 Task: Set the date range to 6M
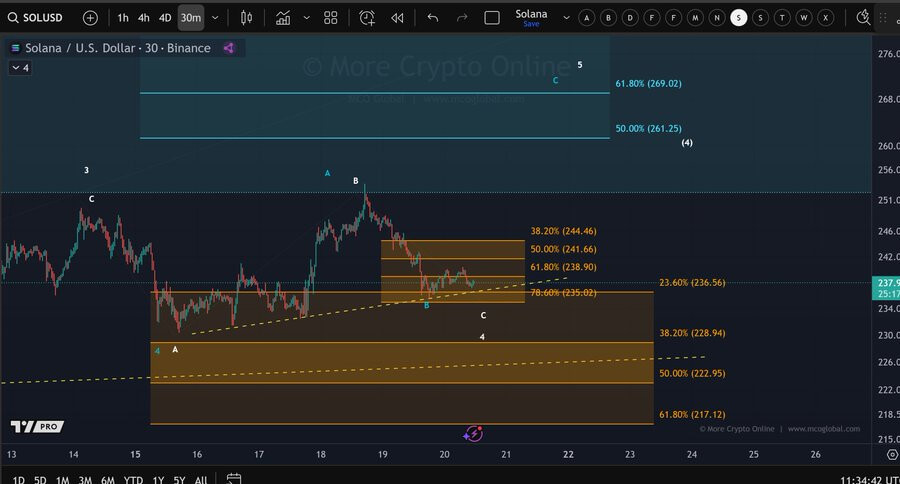(108, 479)
